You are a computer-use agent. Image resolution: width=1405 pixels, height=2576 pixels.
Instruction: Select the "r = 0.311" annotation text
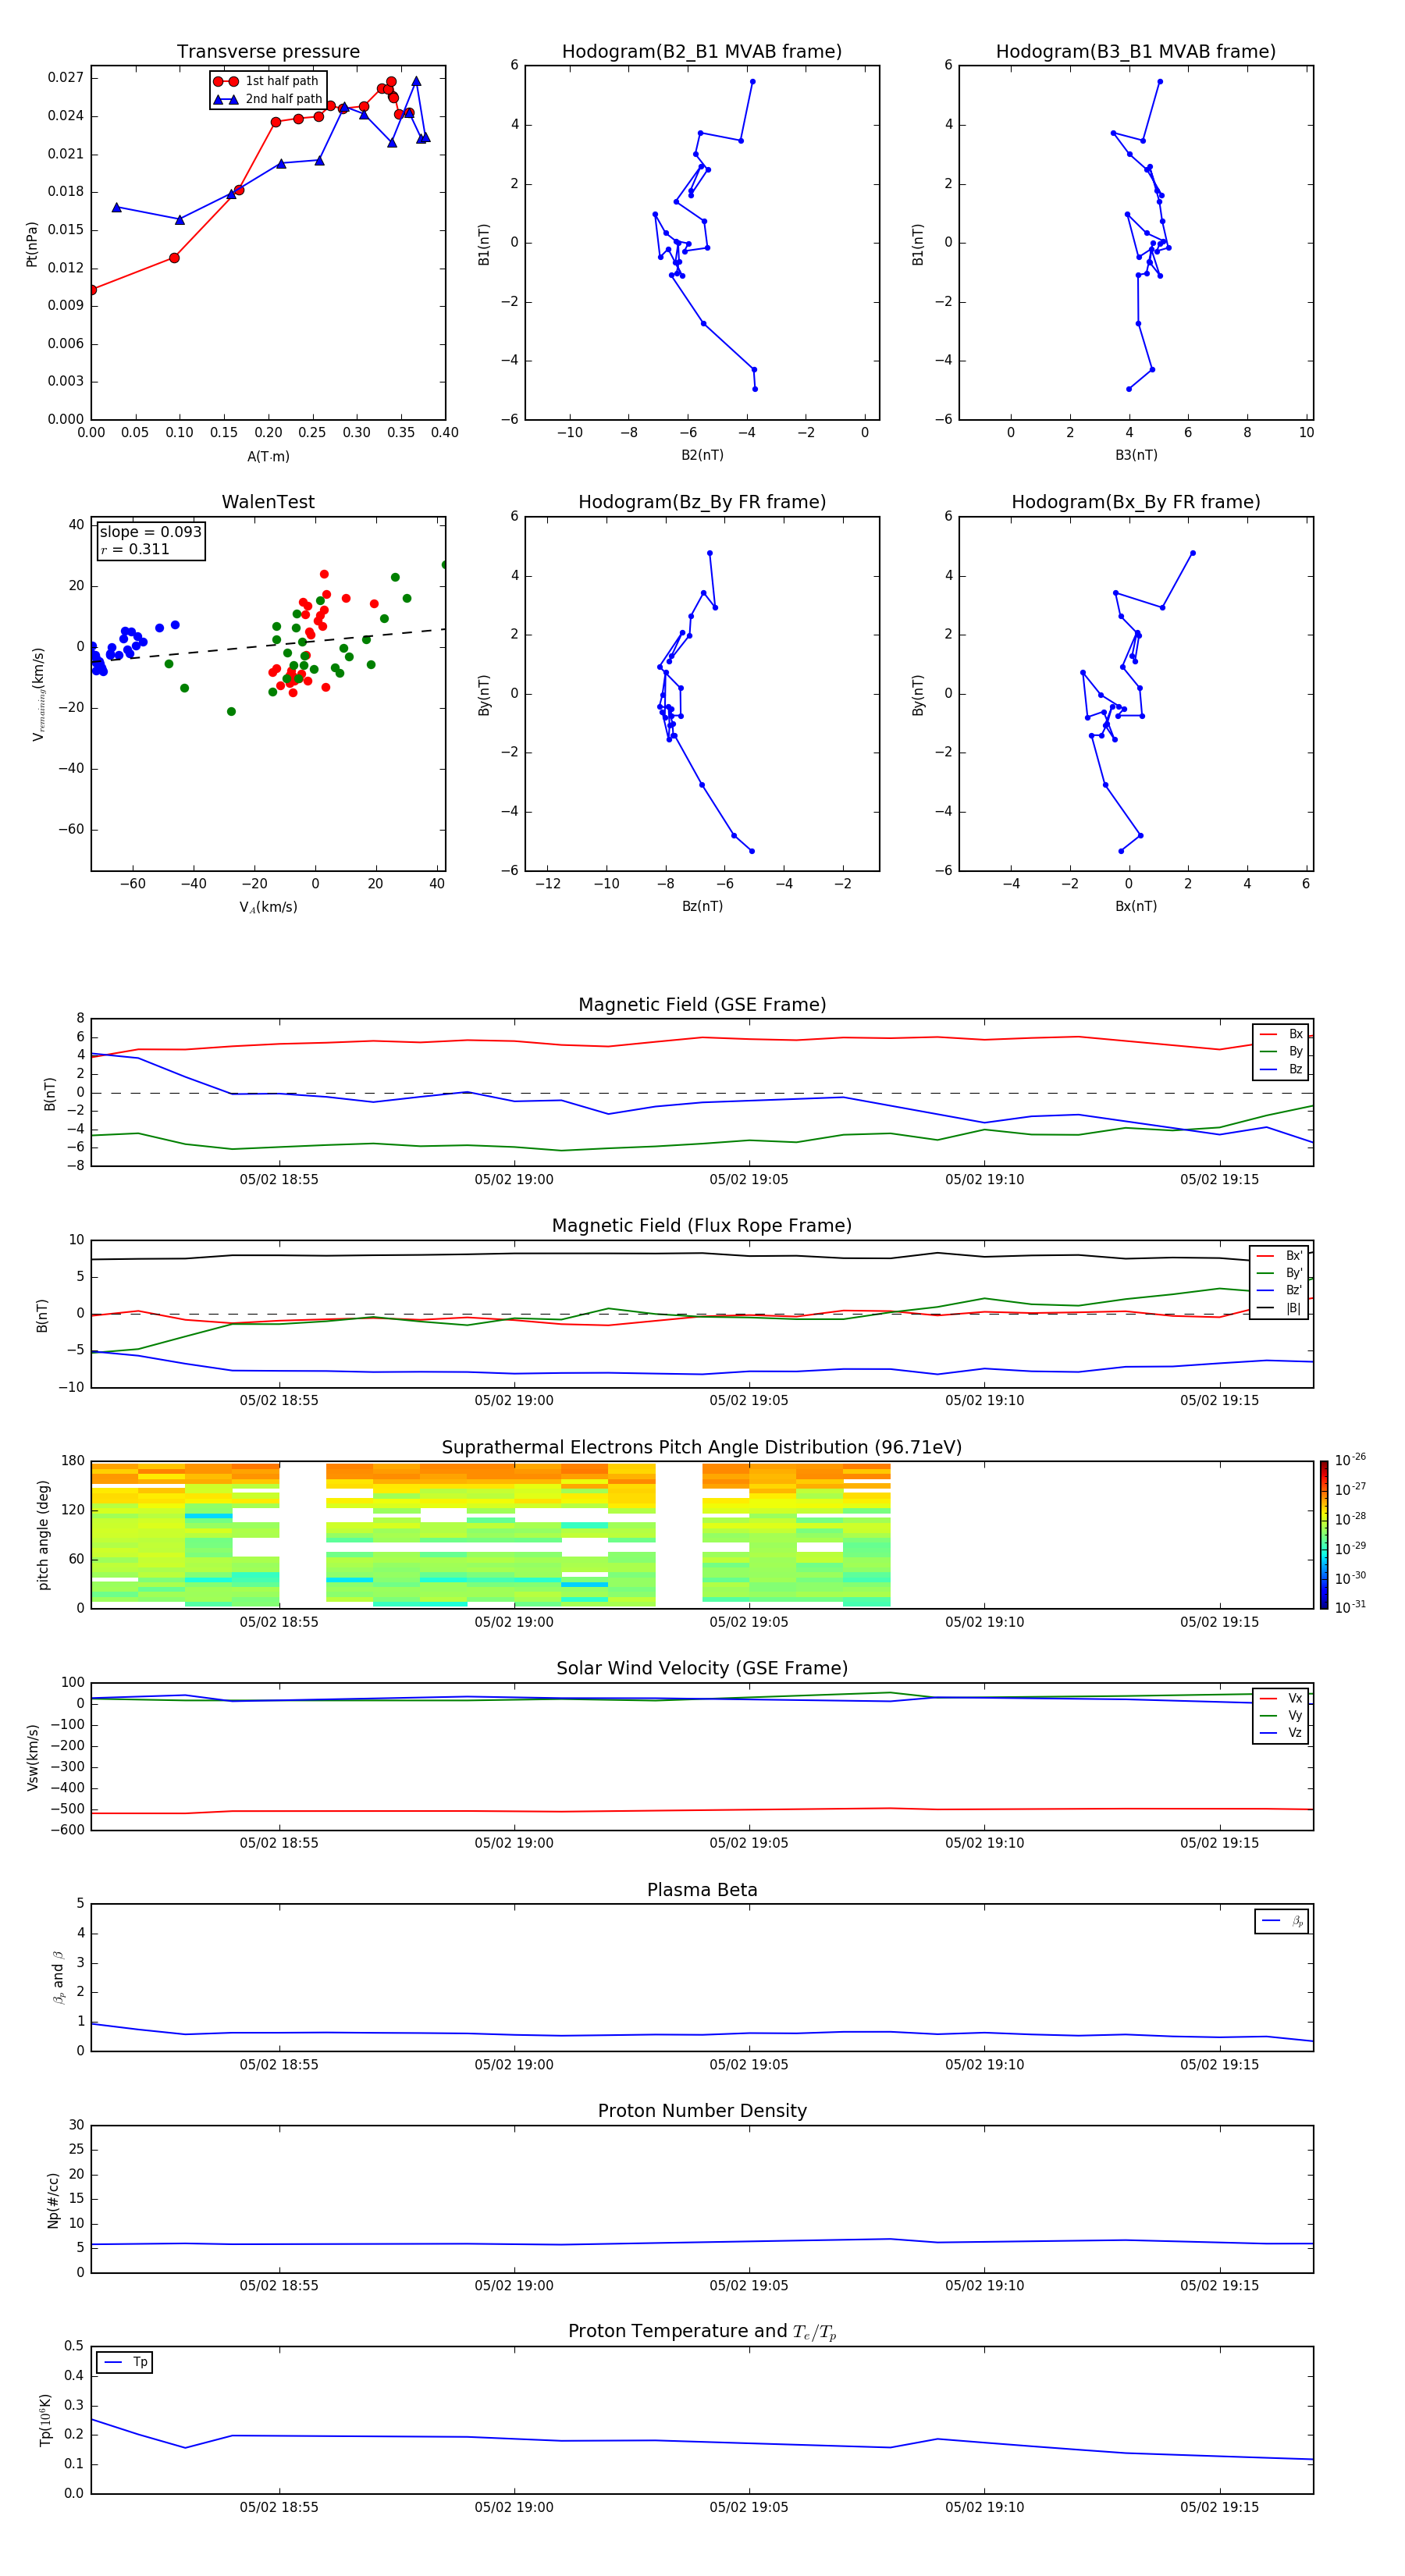[x=135, y=549]
